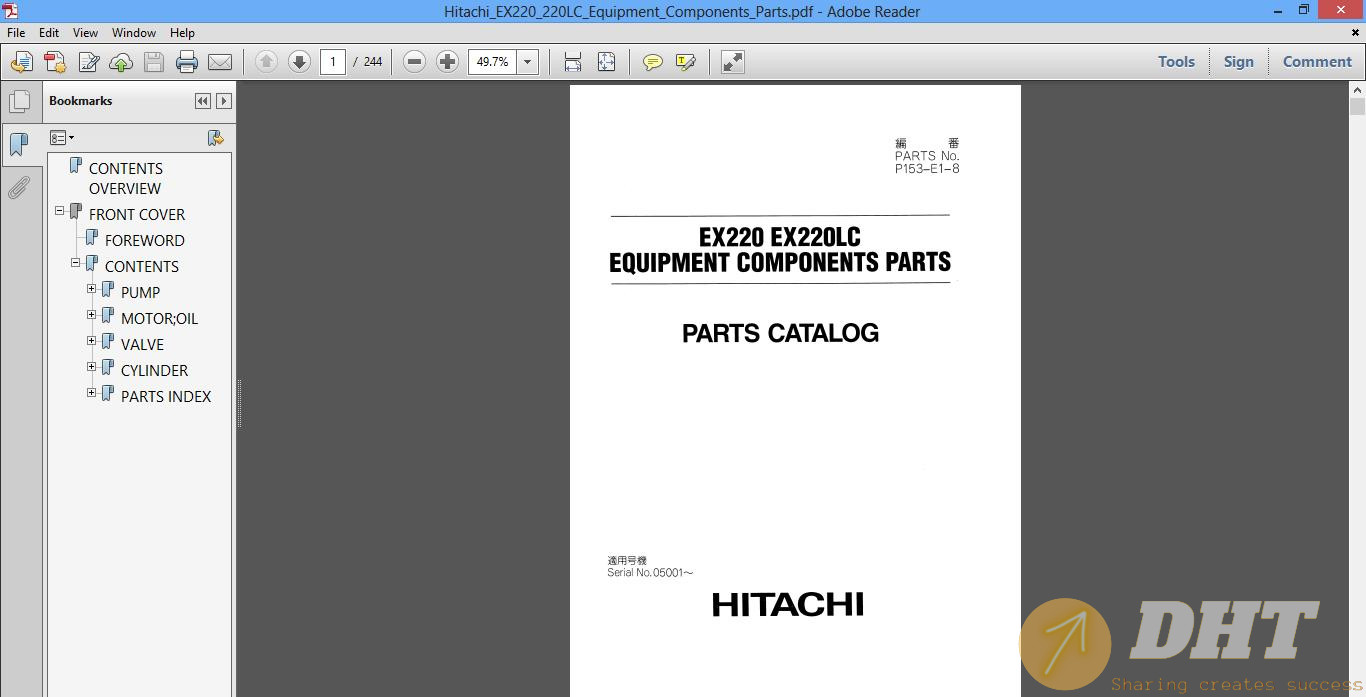Jump to CONTENTS OVERVIEW bookmark
Screen dimensions: 1366x697
125,178
